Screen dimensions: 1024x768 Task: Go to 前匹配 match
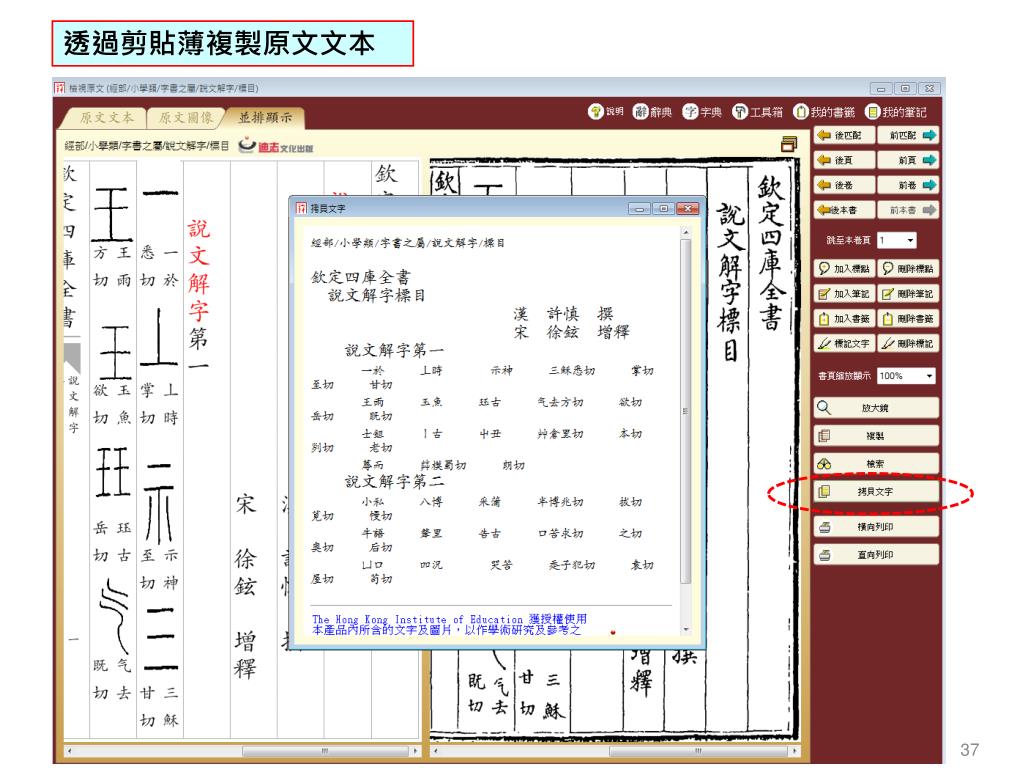tap(908, 135)
